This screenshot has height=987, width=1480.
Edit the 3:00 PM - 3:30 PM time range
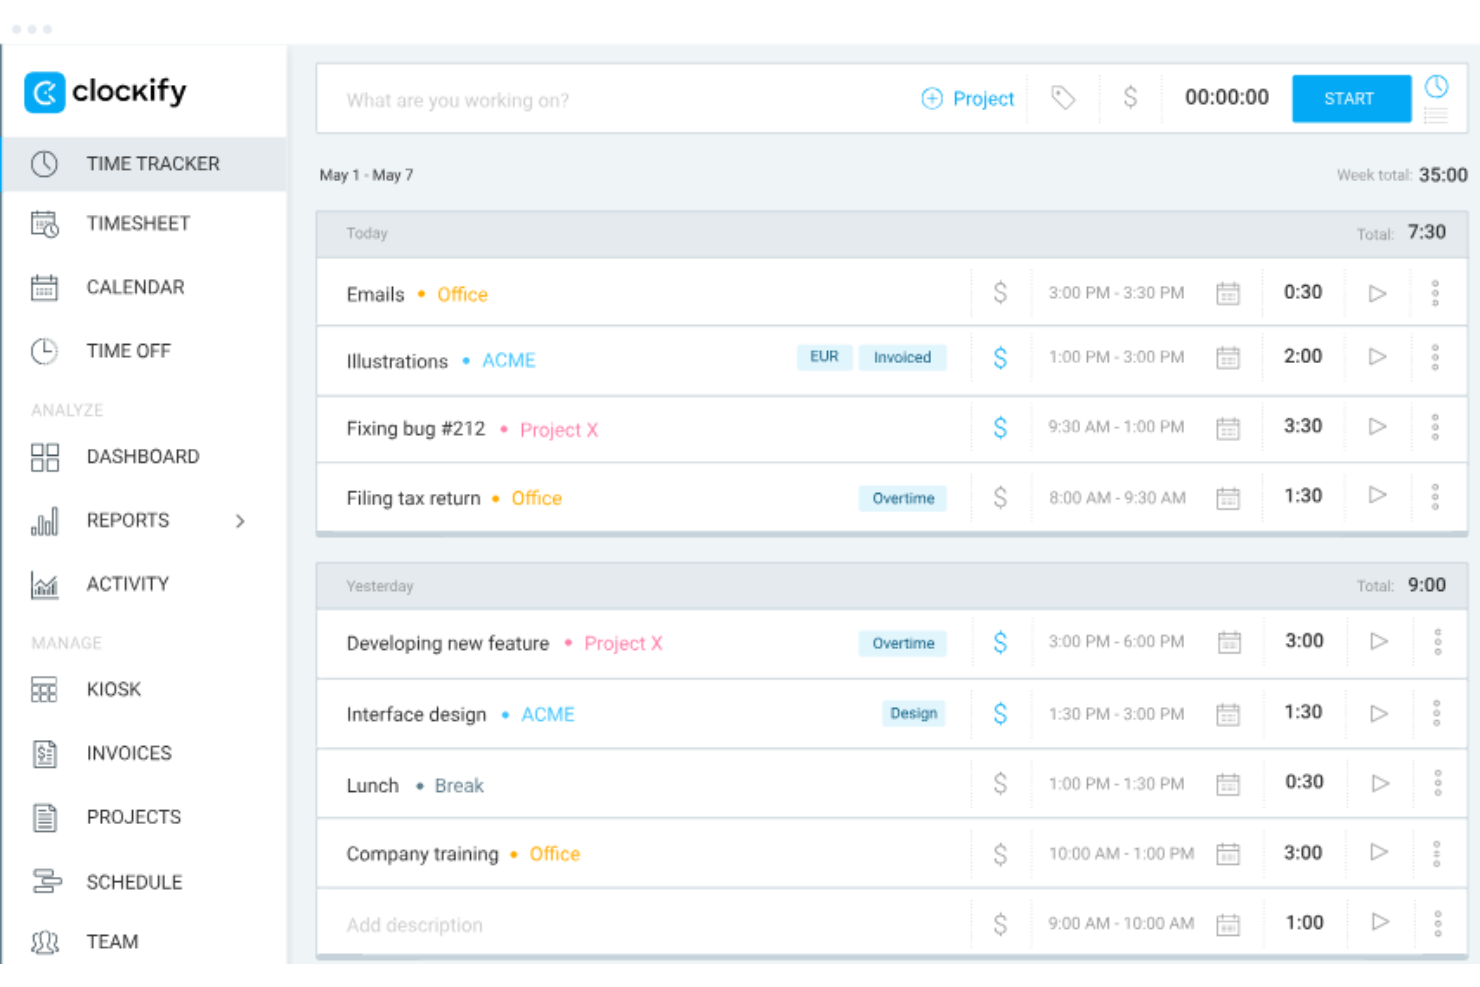(1116, 293)
